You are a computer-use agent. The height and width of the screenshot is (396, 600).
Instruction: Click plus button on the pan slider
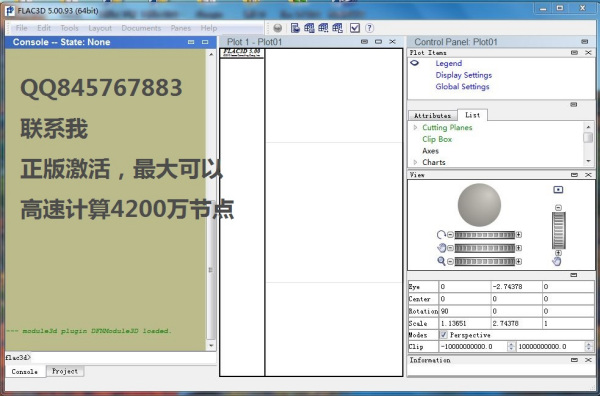click(x=519, y=248)
